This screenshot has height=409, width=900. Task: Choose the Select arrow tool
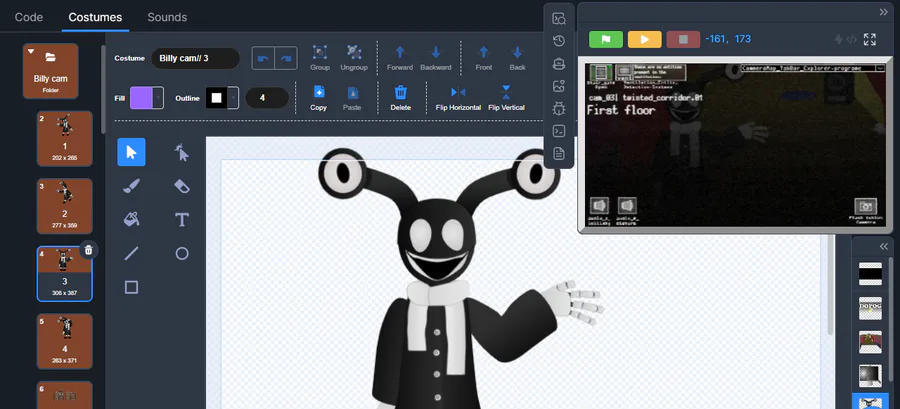[131, 152]
